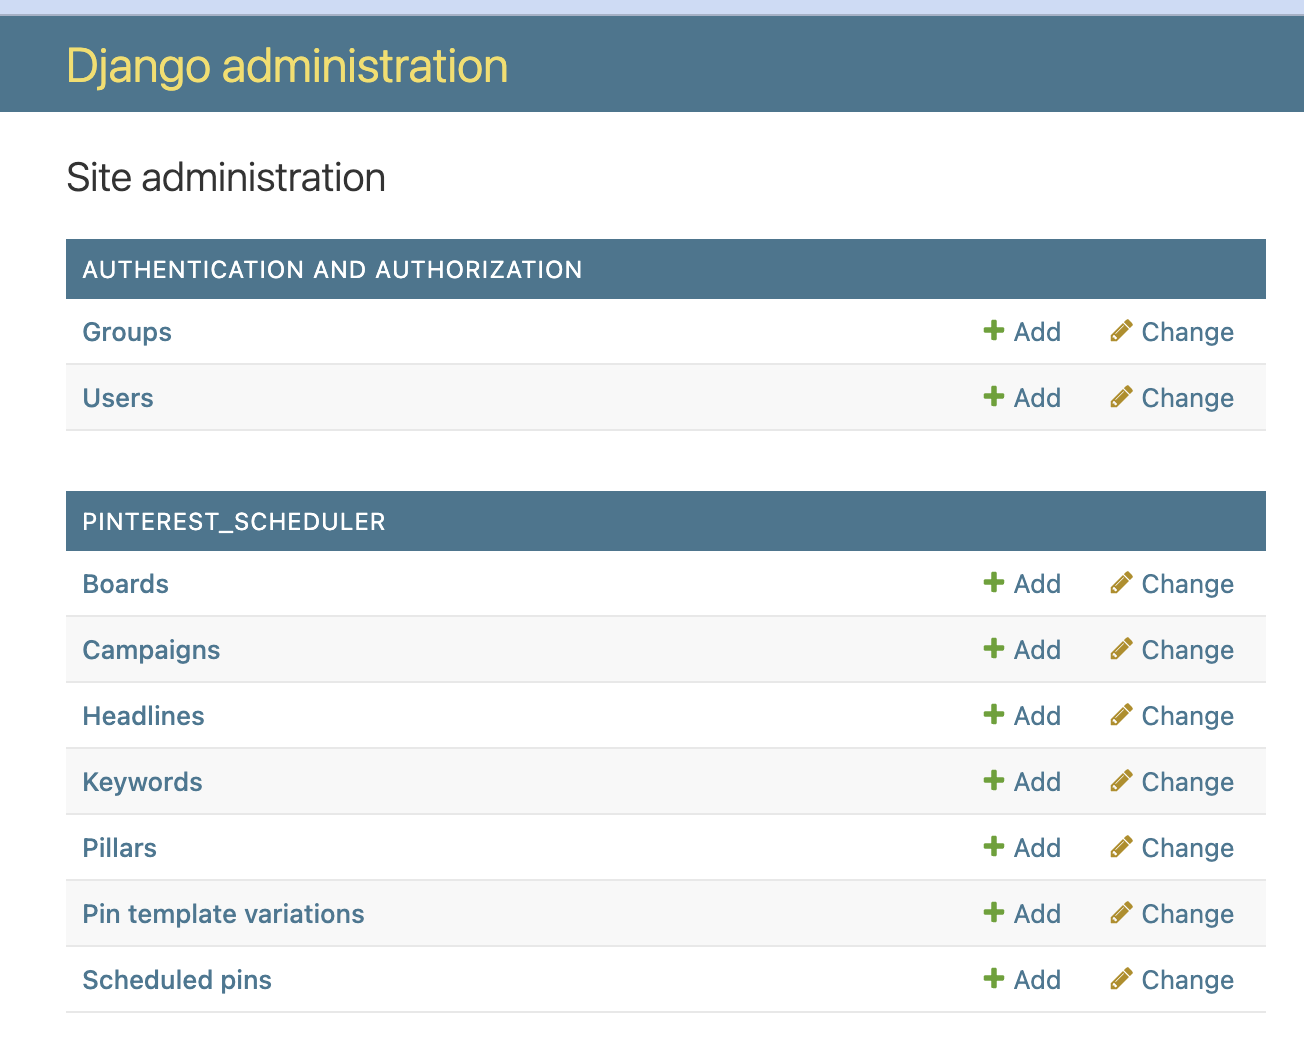Click the Add text for Groups
Image resolution: width=1304 pixels, height=1058 pixels.
1037,332
